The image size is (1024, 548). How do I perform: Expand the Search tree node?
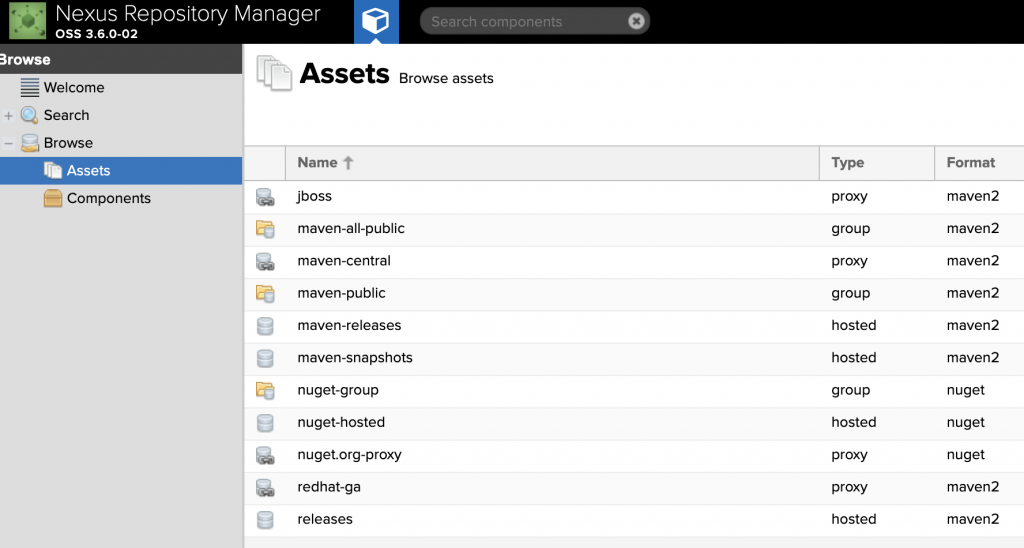click(9, 116)
